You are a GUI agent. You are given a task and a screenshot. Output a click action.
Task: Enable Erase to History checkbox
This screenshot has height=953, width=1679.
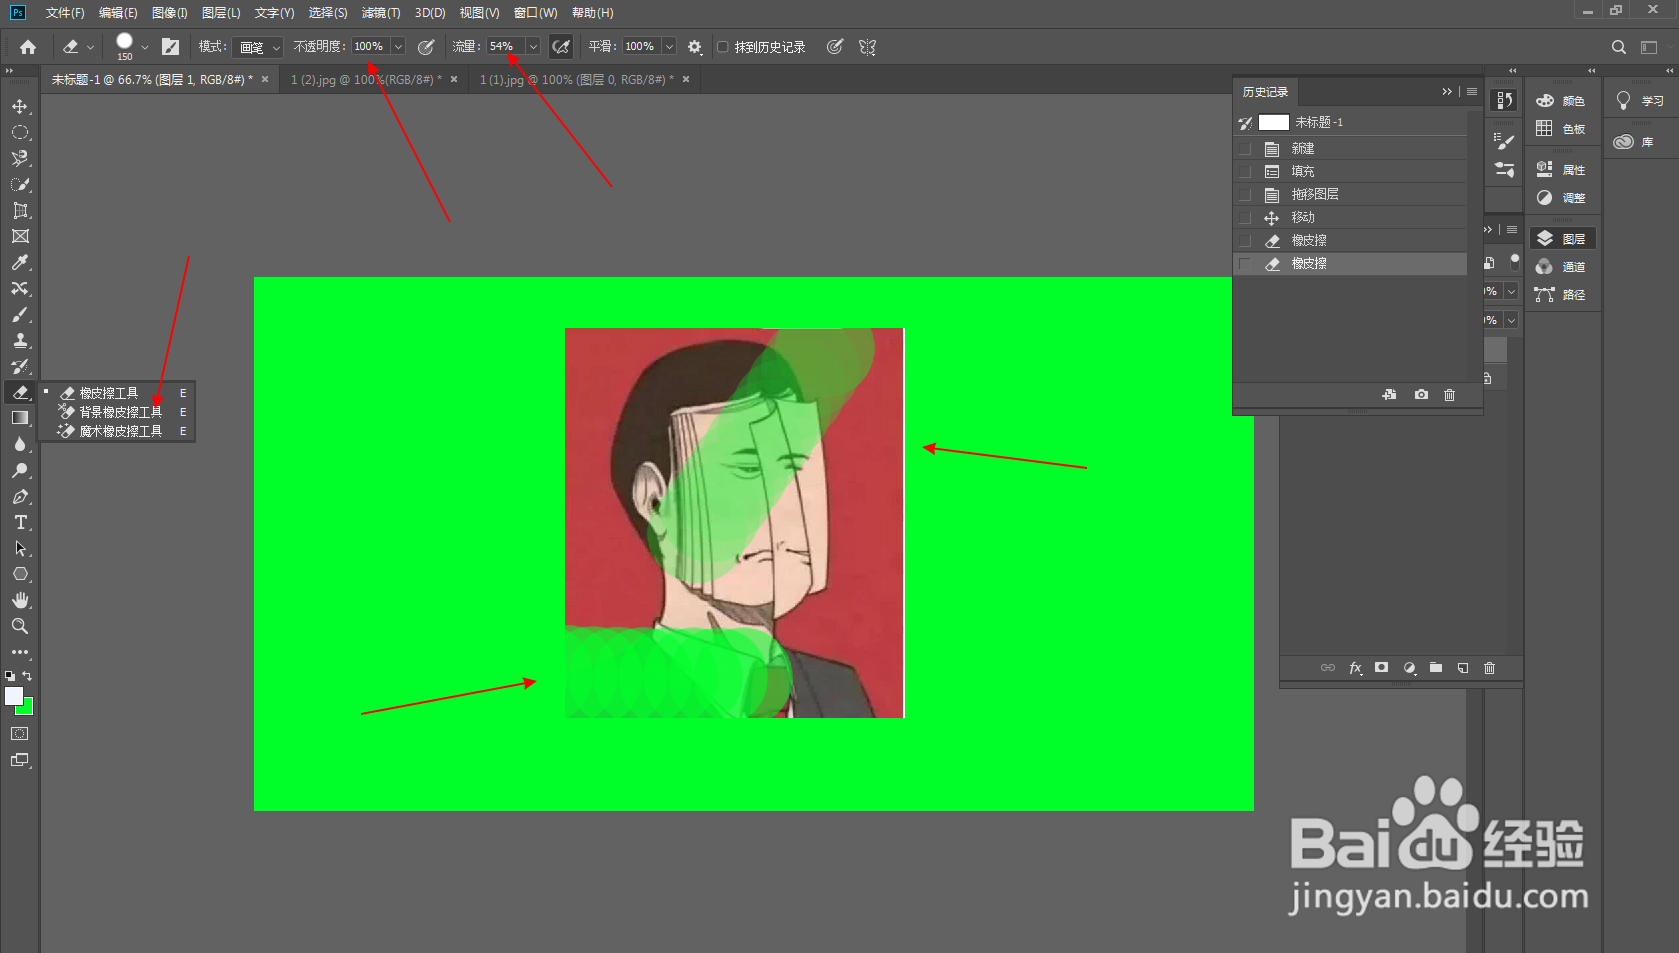pos(723,47)
